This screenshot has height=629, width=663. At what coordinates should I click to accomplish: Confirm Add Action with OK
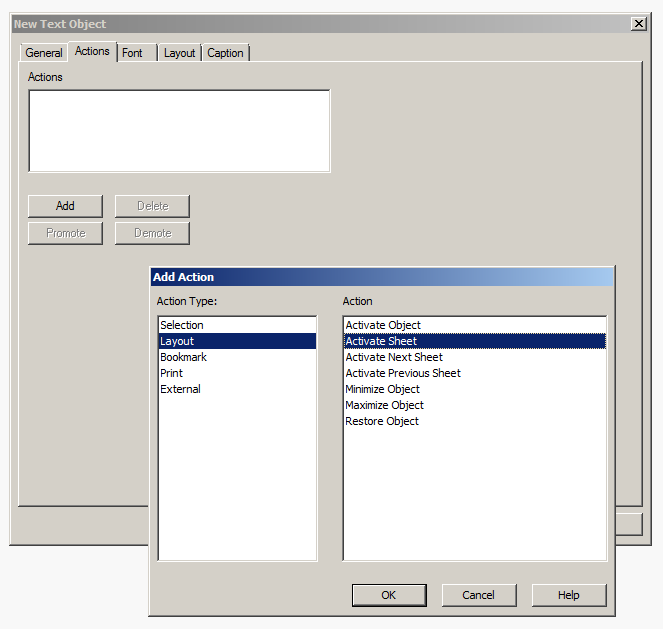coord(389,595)
